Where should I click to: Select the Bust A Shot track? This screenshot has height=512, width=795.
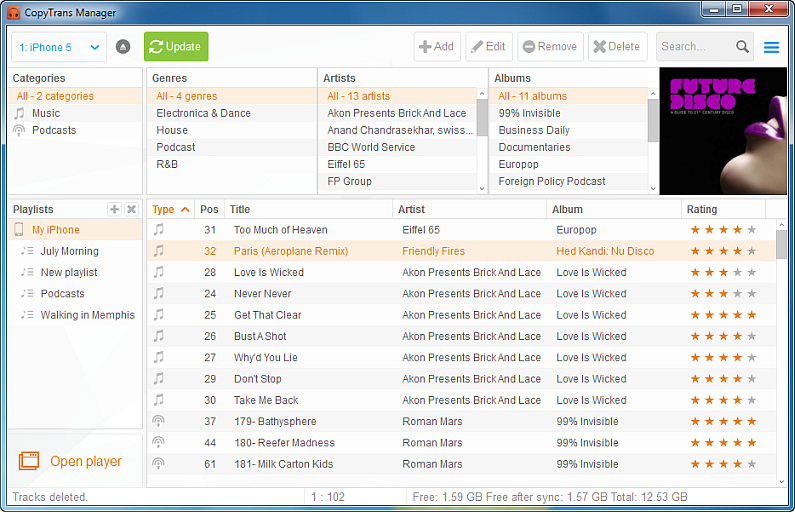point(461,336)
